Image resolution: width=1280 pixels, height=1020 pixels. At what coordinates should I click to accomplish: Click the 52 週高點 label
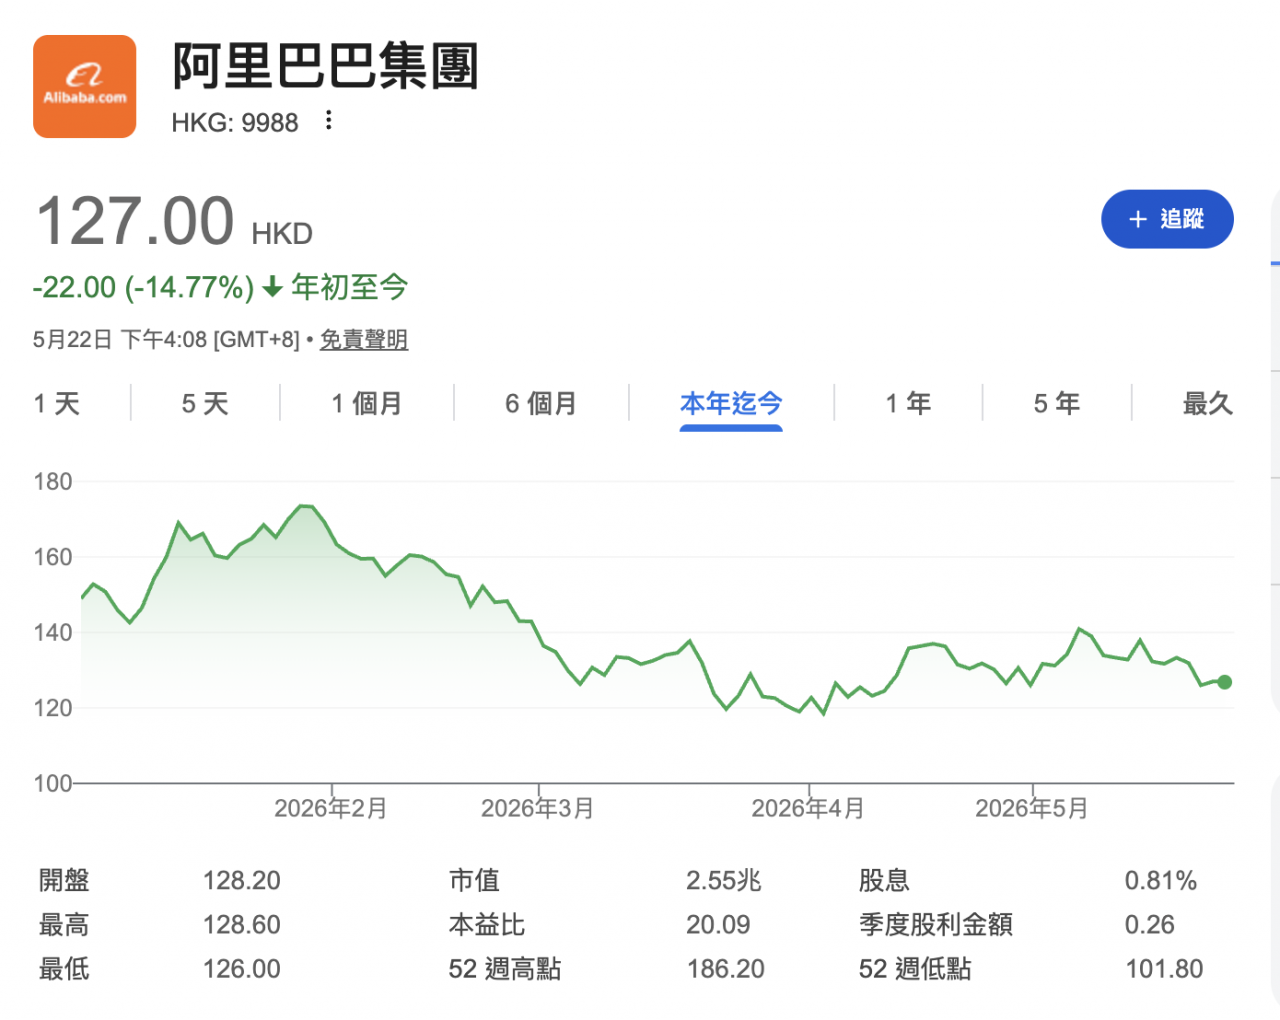pos(505,969)
